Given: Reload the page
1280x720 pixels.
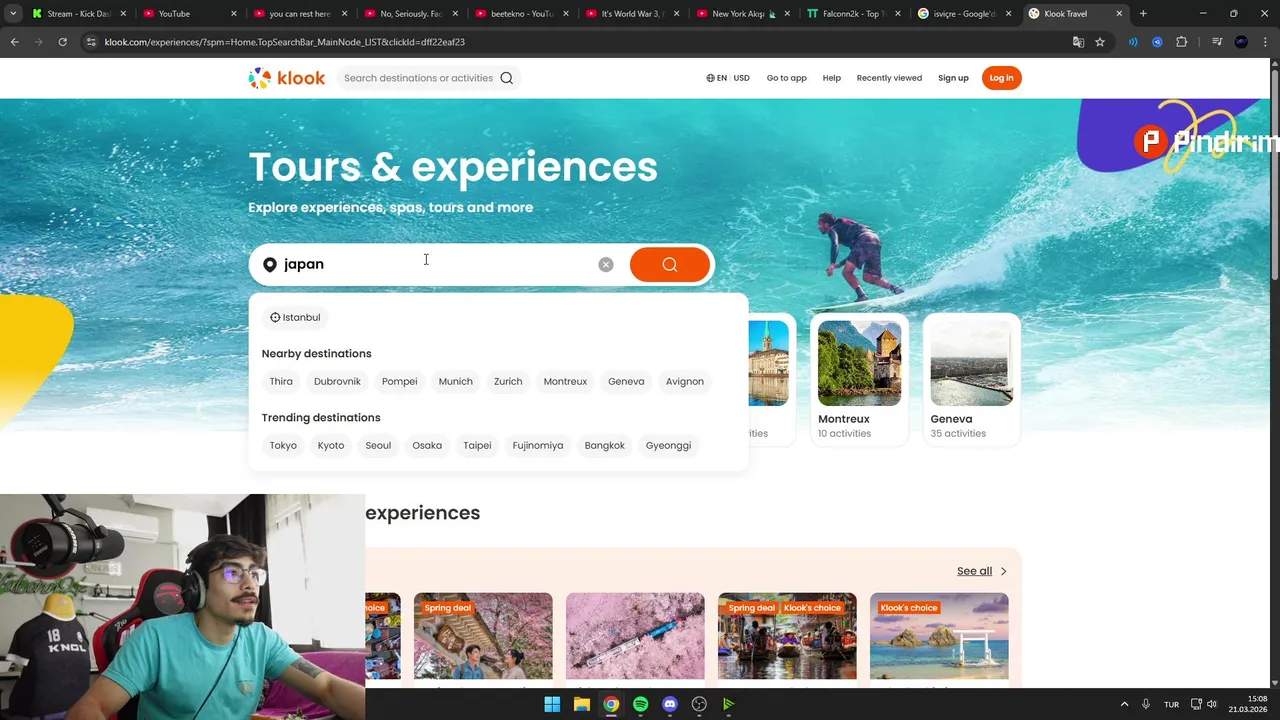Looking at the screenshot, I should pos(62,42).
